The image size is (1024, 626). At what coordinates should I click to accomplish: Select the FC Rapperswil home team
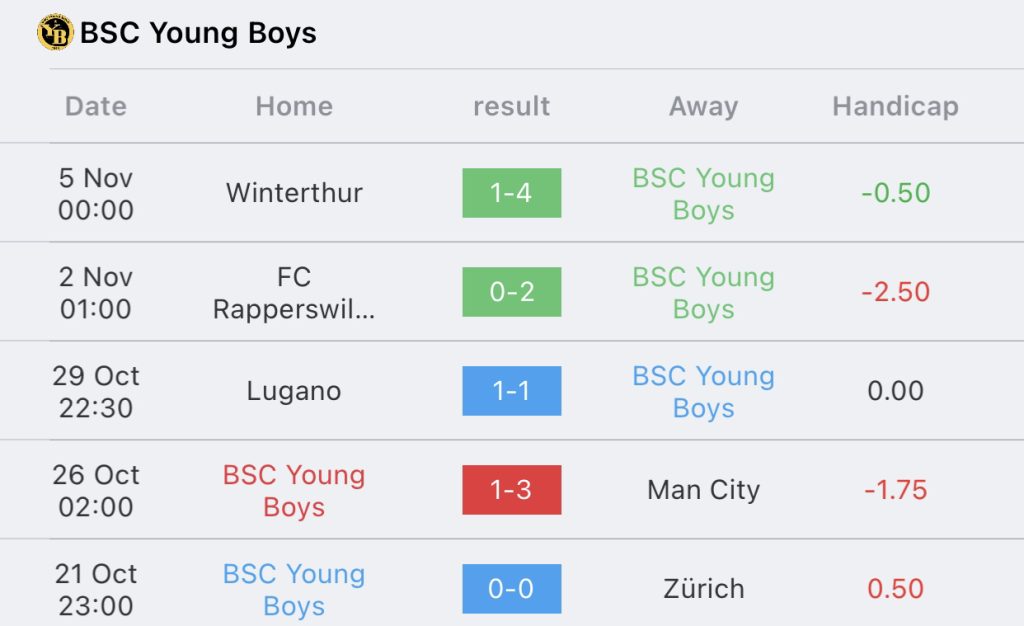click(x=294, y=292)
